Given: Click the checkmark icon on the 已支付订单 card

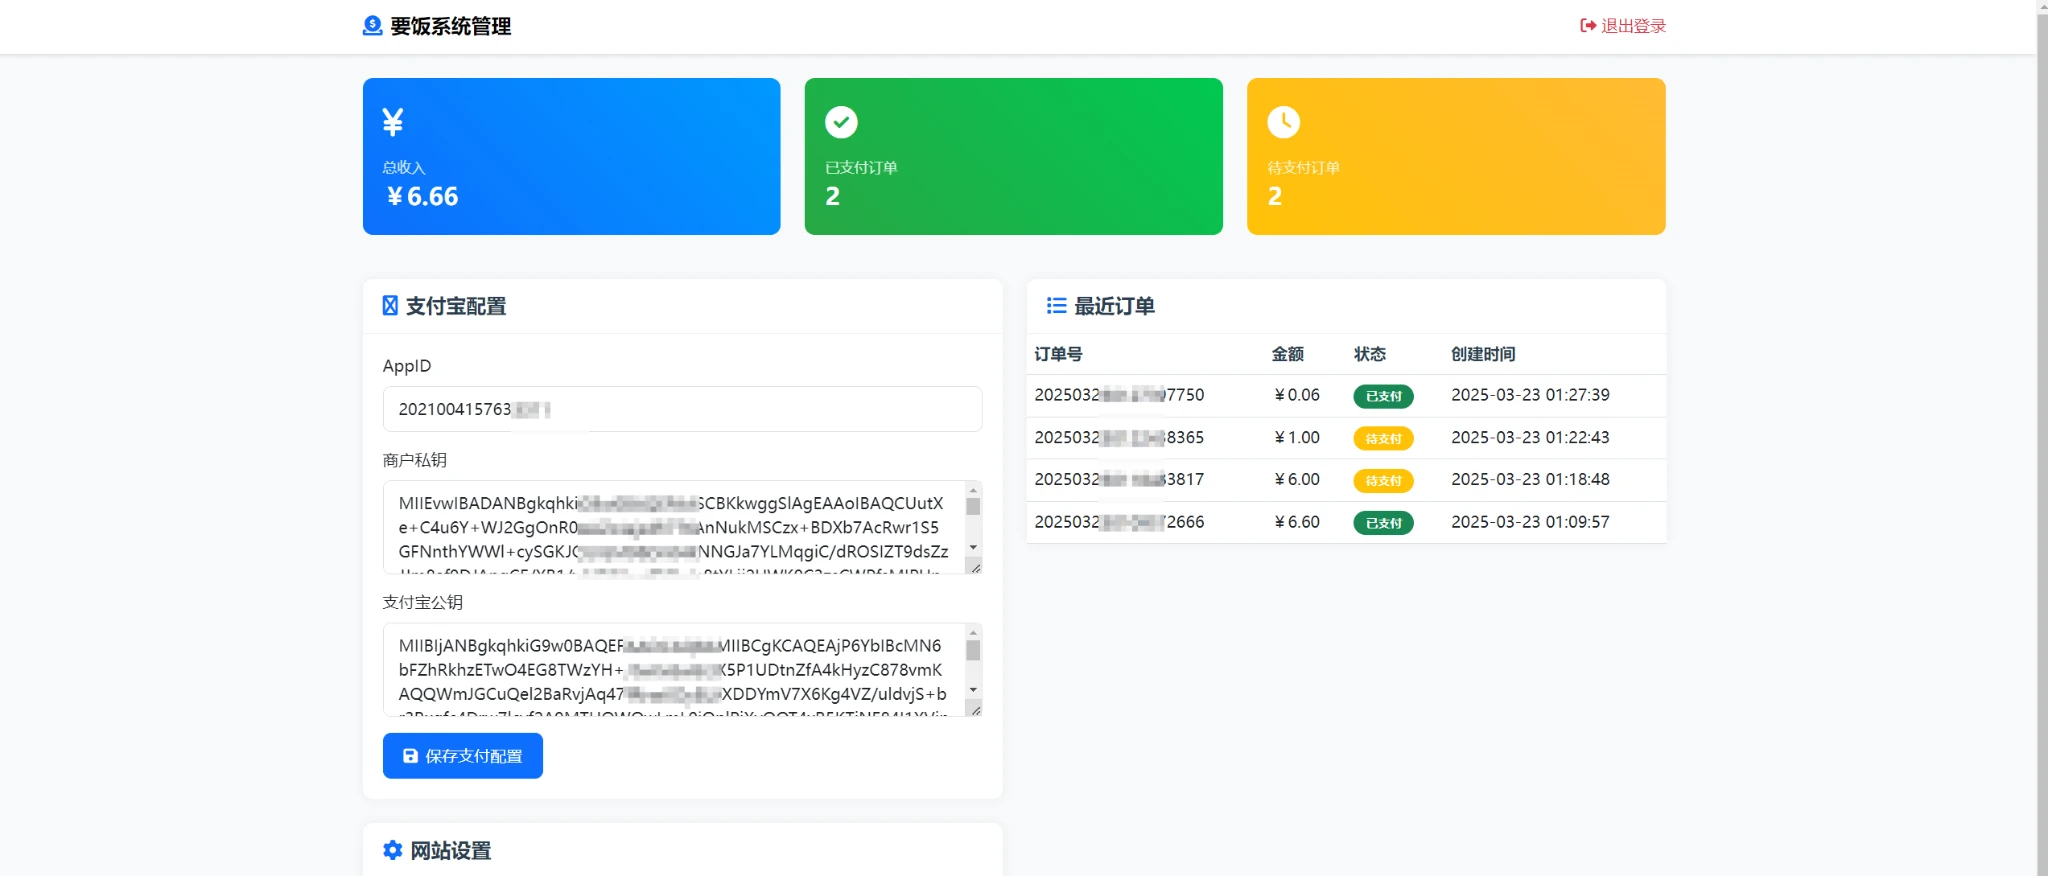Looking at the screenshot, I should pyautogui.click(x=841, y=122).
